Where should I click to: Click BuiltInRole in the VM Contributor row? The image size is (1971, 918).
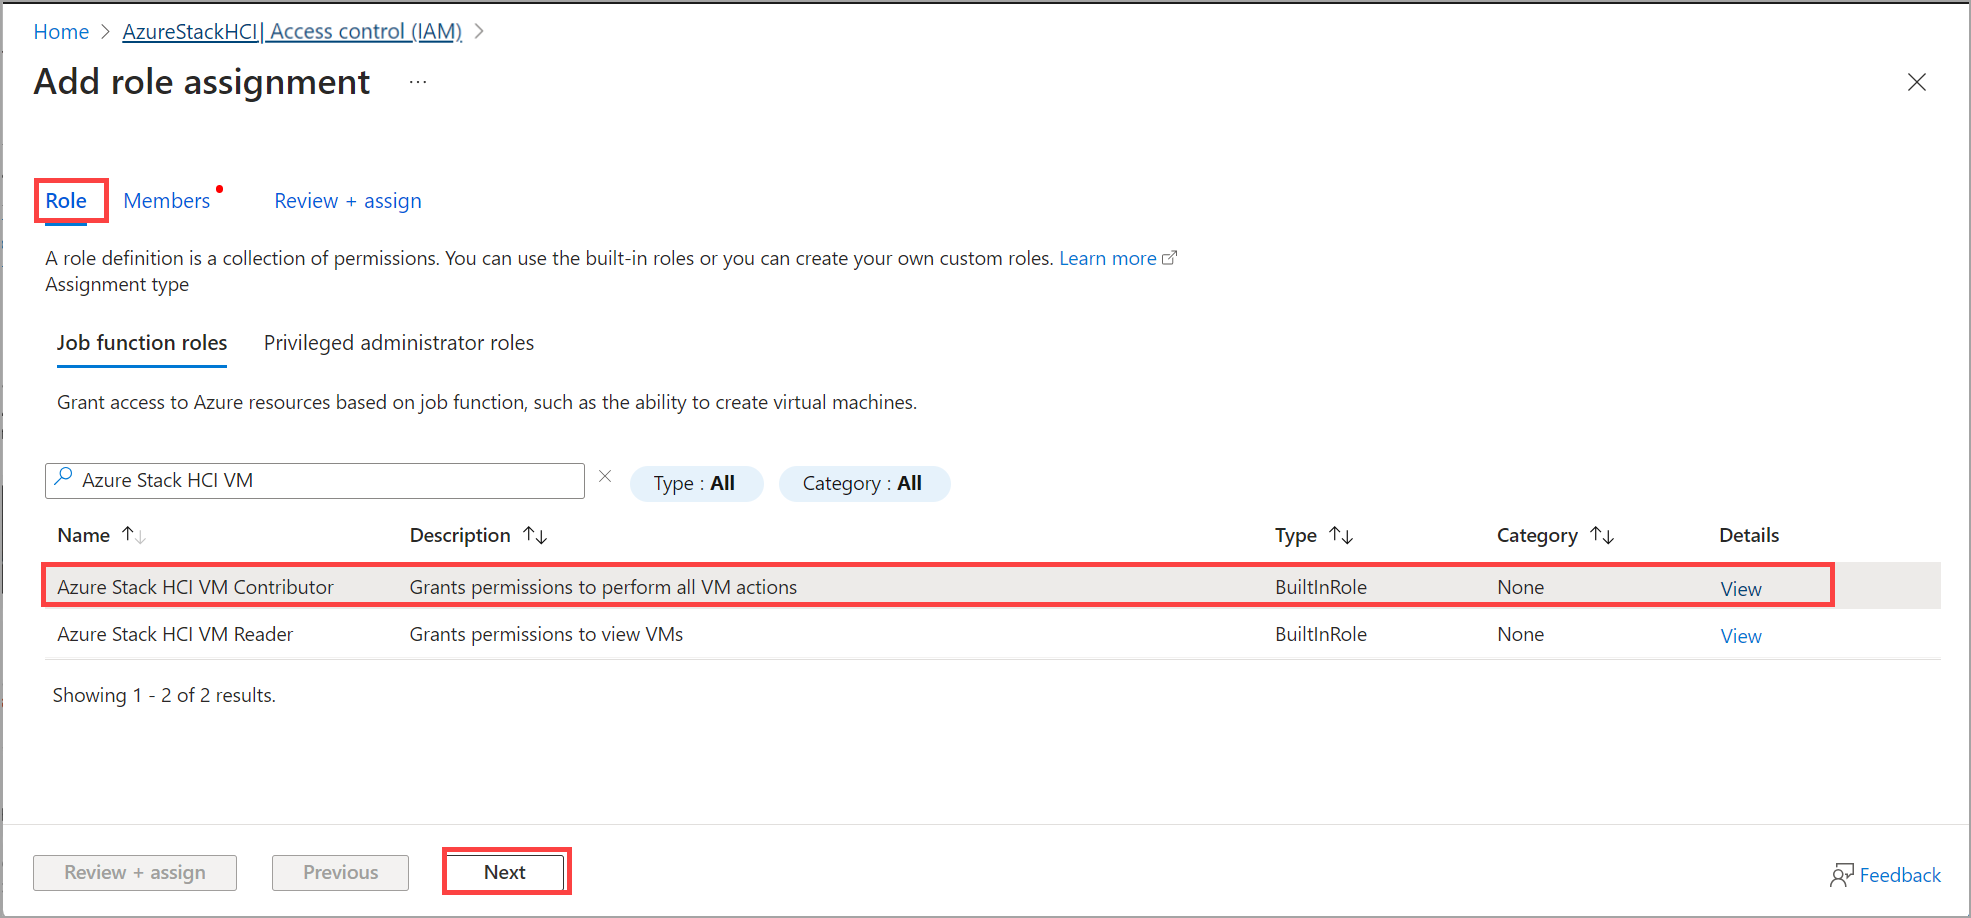tap(1321, 587)
